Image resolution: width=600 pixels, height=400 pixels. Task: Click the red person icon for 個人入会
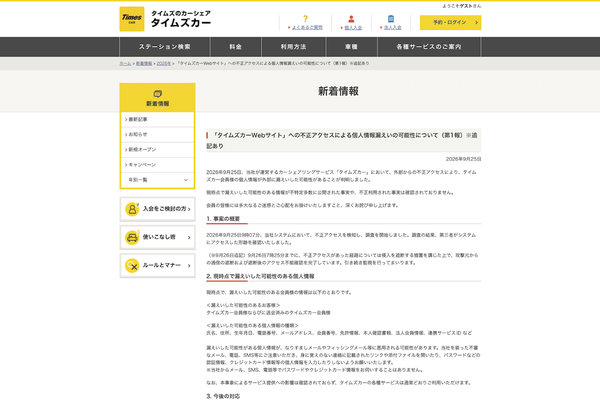pos(351,19)
